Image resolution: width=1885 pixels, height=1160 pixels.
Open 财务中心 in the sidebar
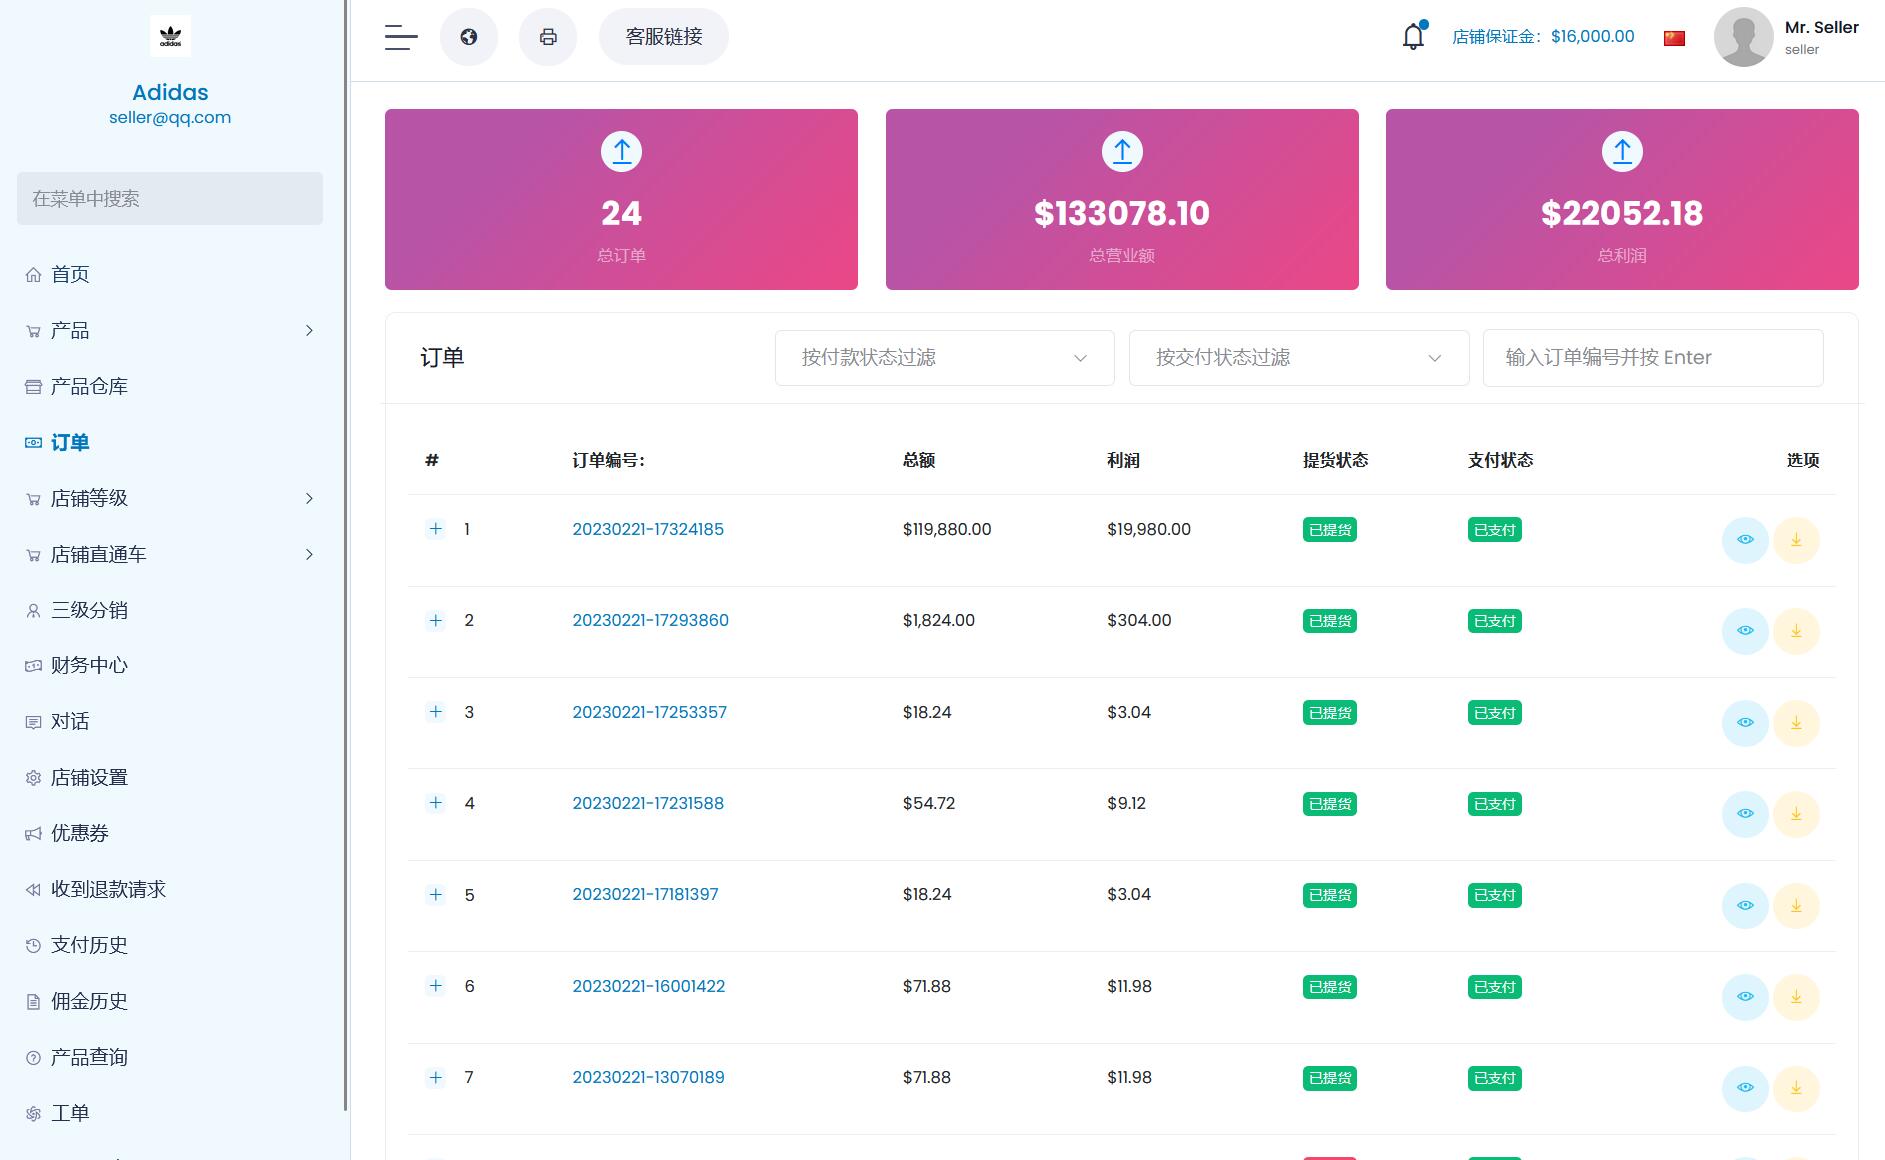(89, 666)
